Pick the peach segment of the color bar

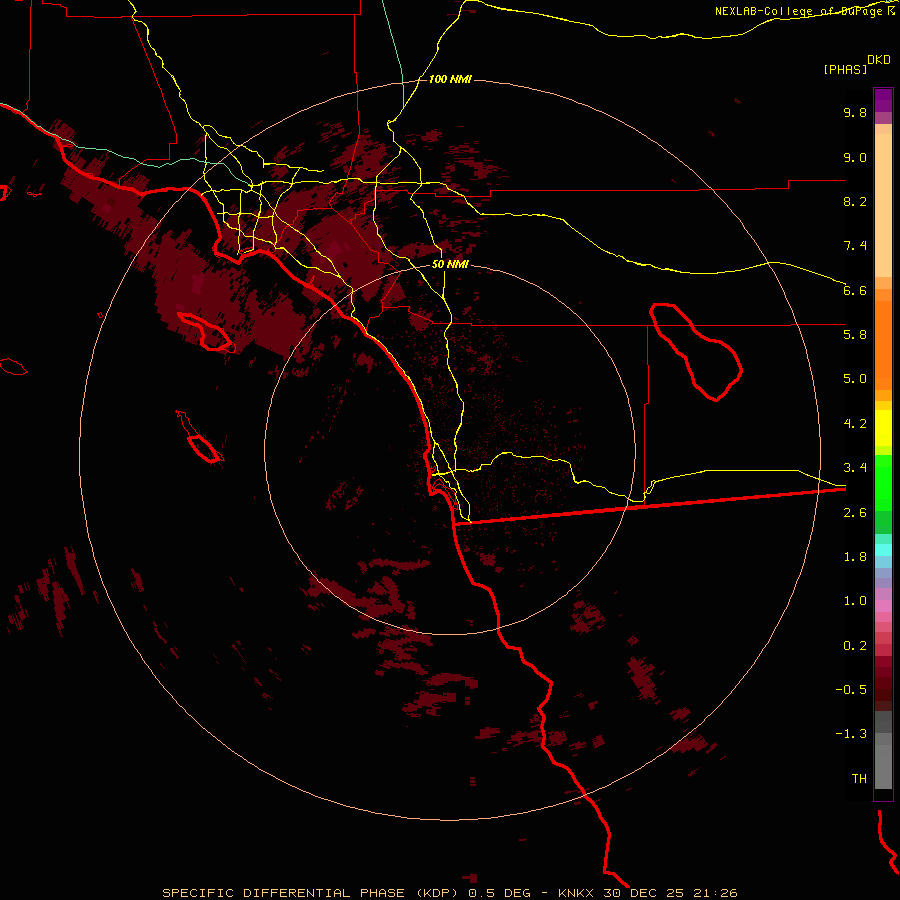pos(883,205)
